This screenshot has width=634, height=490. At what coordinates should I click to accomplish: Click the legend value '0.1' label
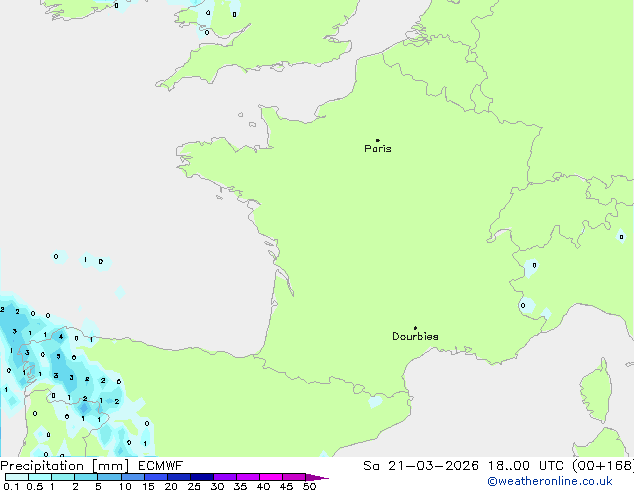[11, 486]
